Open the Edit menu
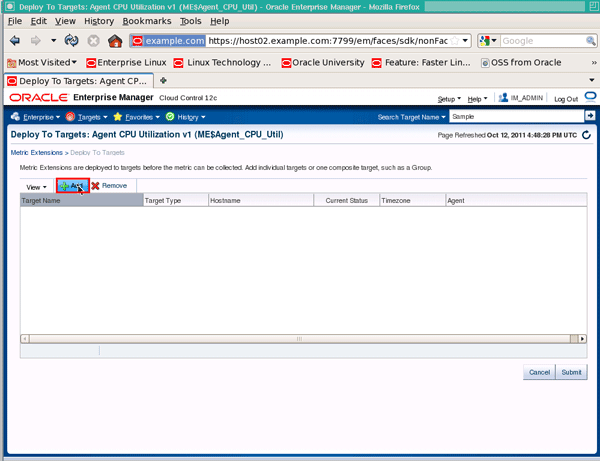This screenshot has width=600, height=461. coord(39,21)
